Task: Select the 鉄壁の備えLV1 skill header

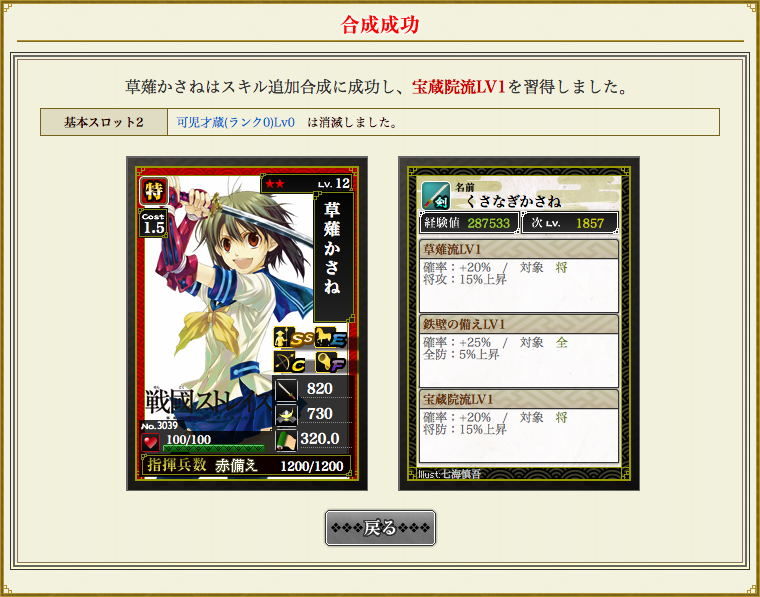Action: 519,324
